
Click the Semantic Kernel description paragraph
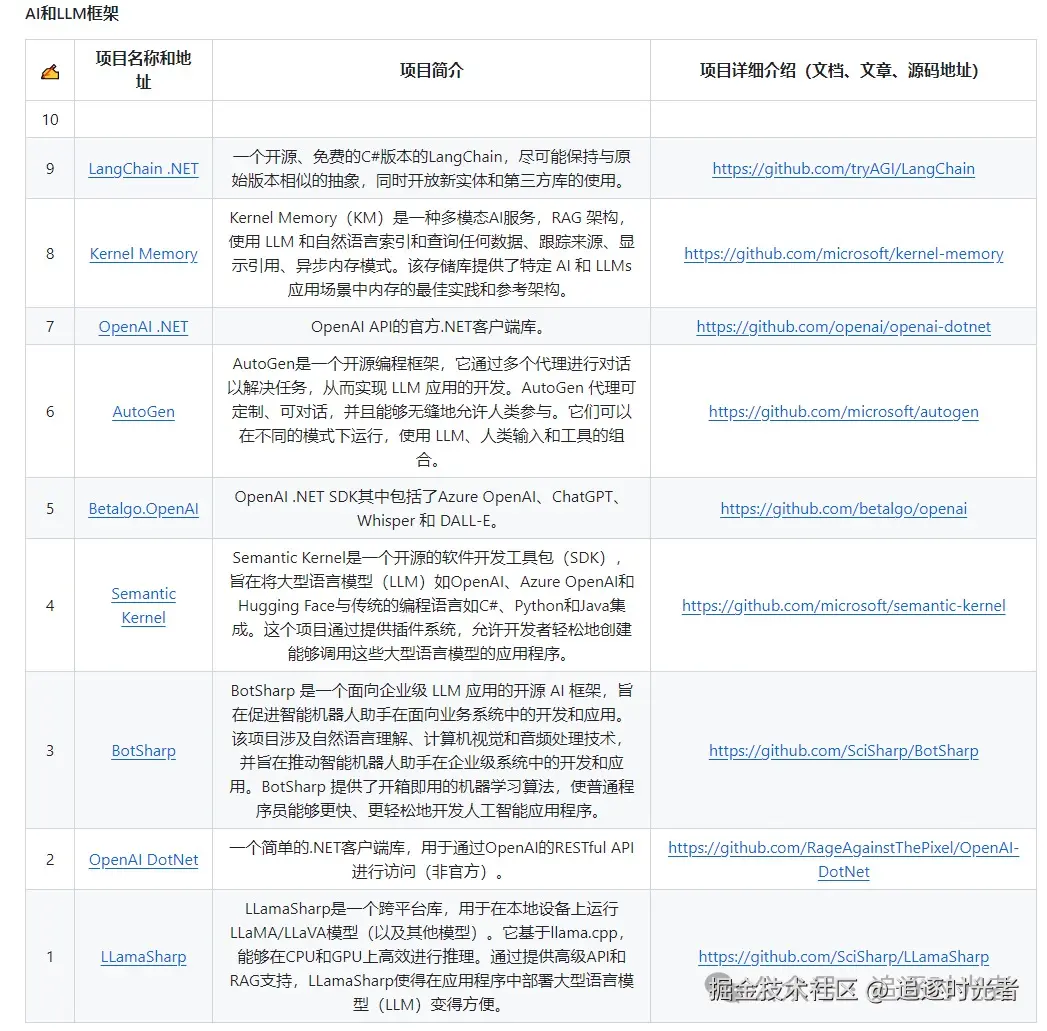431,606
